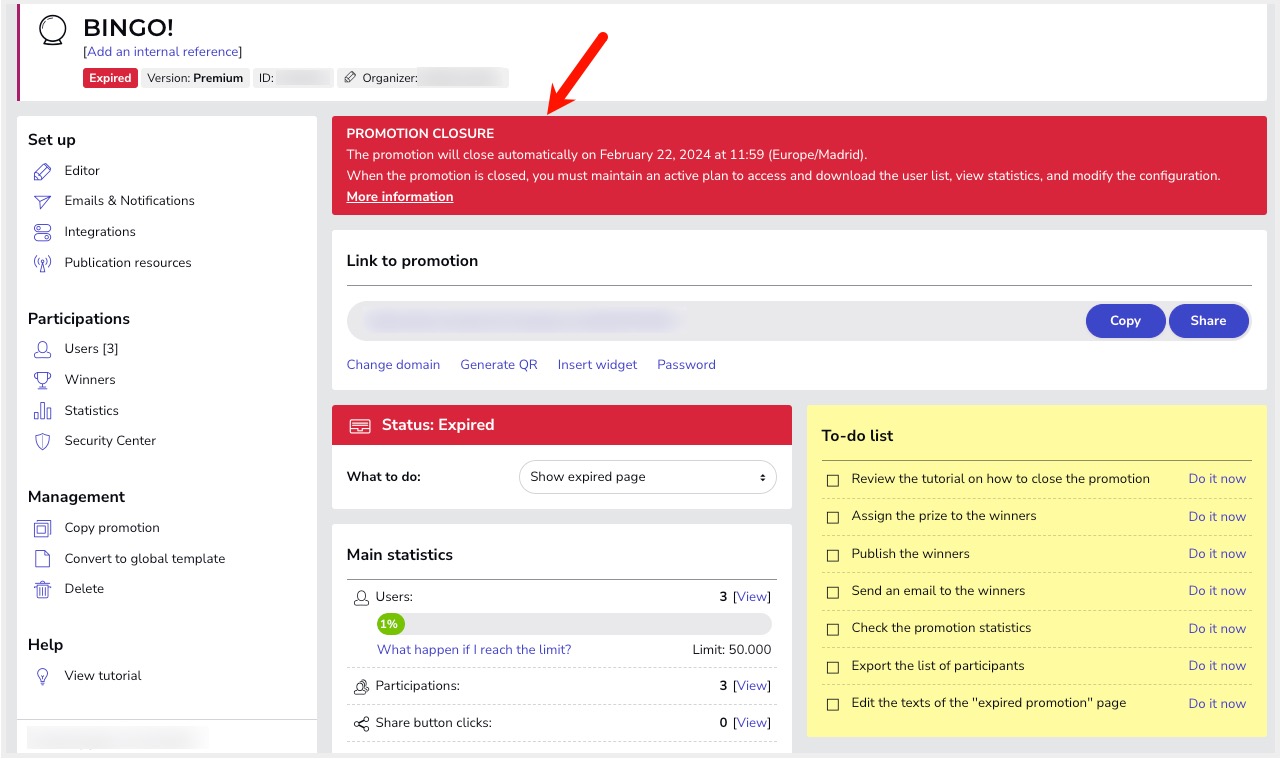Open the Generate QR link
This screenshot has width=1280, height=759.
498,365
